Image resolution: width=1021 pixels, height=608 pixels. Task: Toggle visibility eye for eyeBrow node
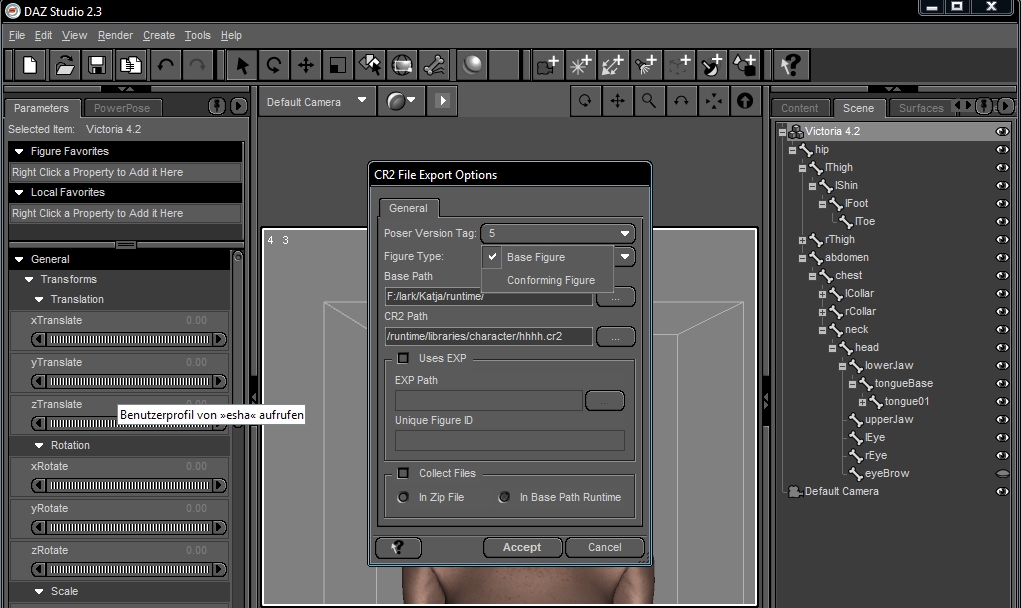[x=1002, y=474]
